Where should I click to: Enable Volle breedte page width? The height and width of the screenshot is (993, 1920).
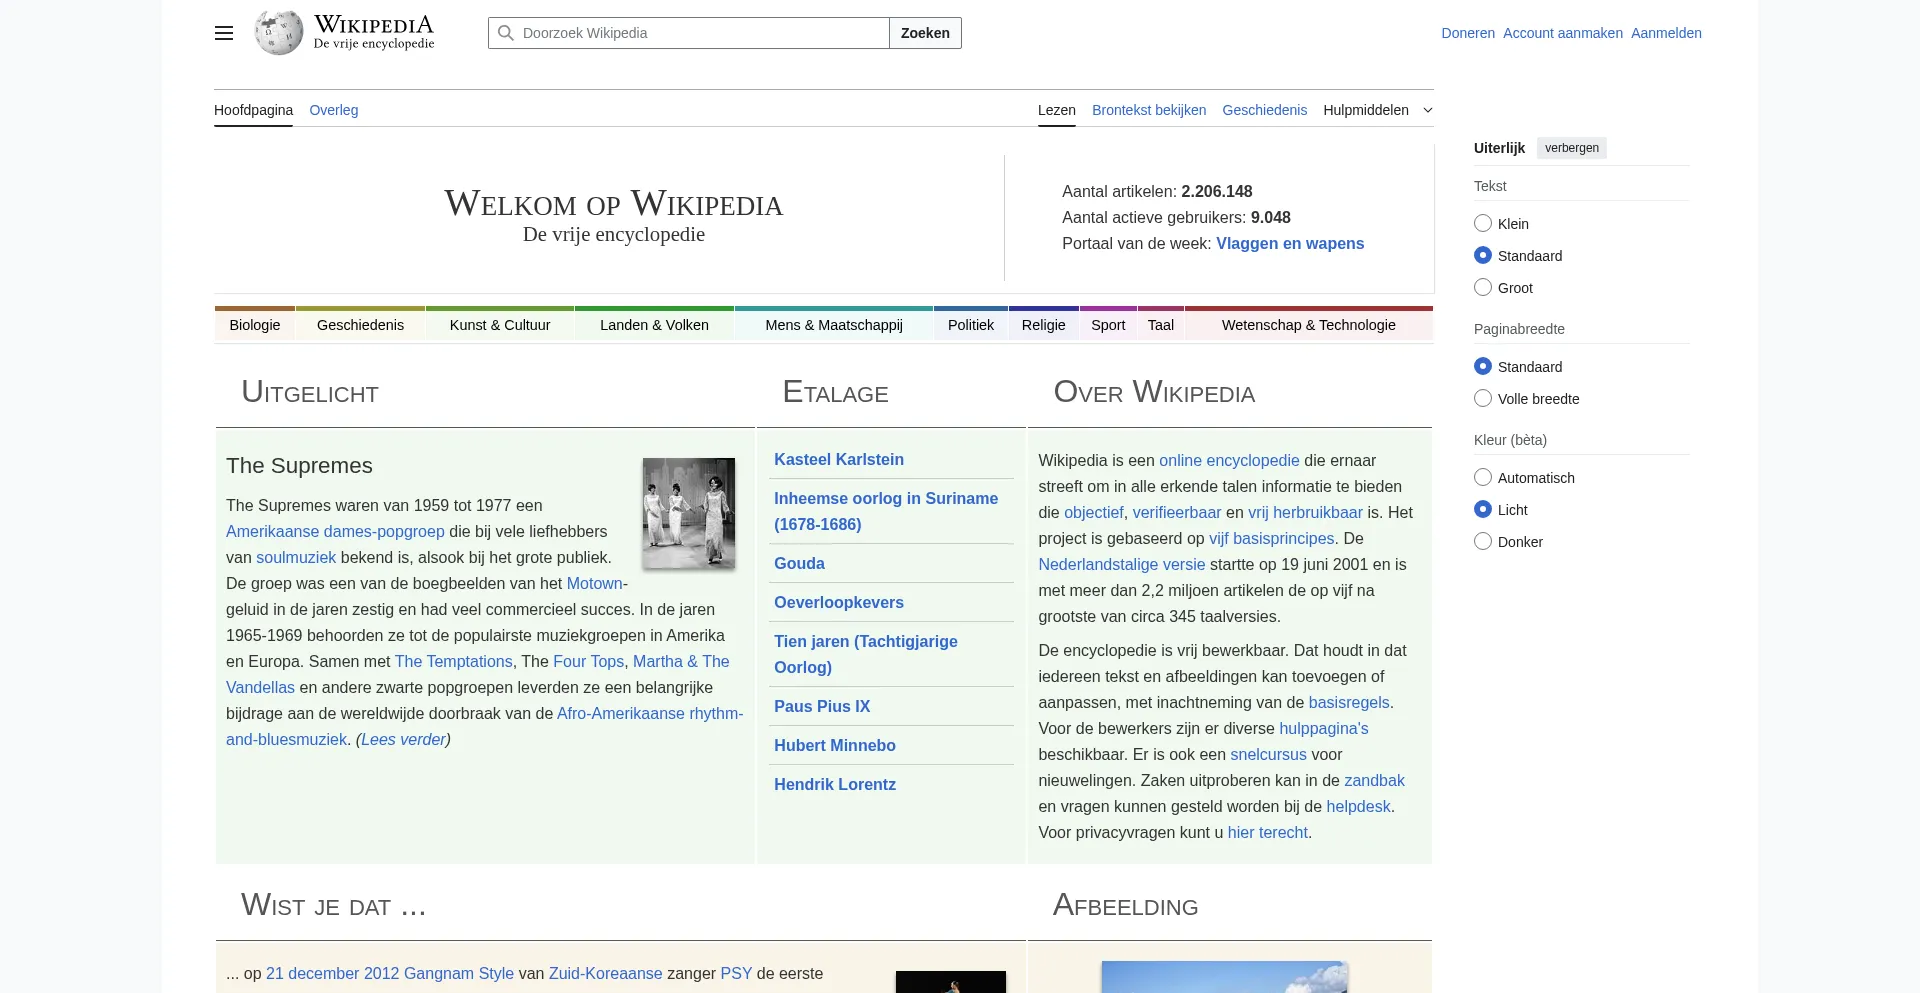click(1483, 397)
